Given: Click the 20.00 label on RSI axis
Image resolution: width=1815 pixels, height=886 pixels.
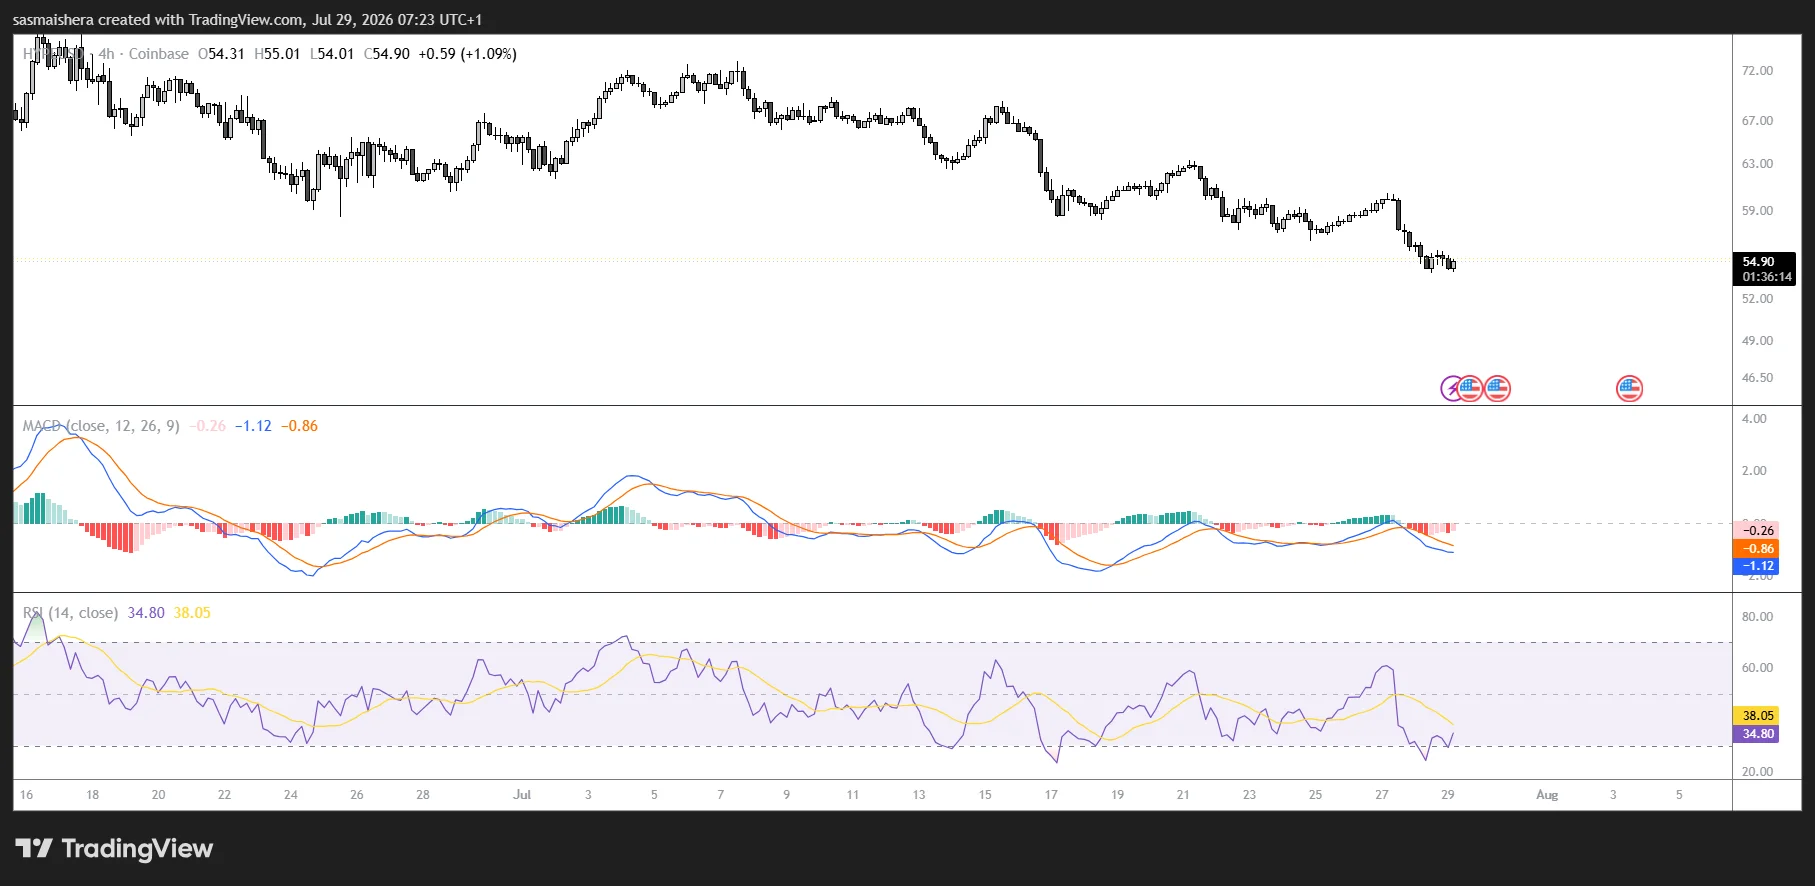Looking at the screenshot, I should point(1757,772).
